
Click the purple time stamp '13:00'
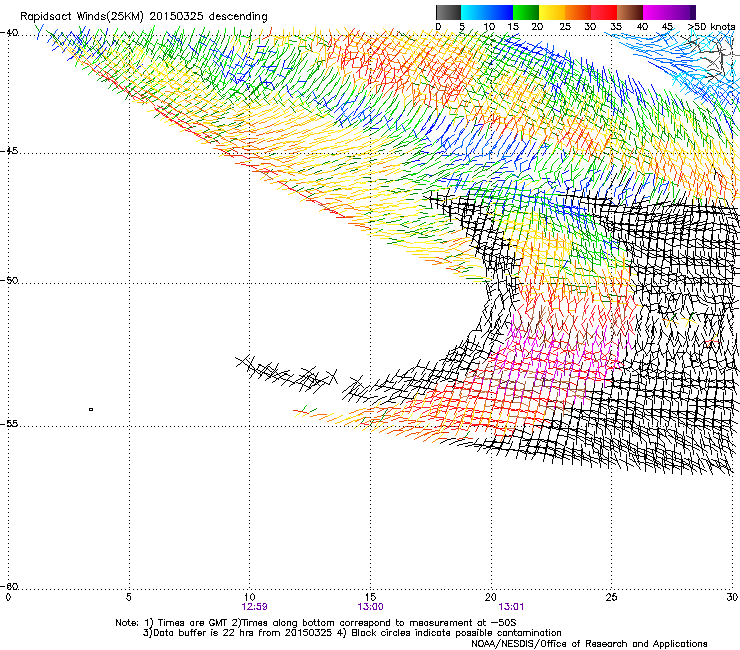(x=370, y=607)
